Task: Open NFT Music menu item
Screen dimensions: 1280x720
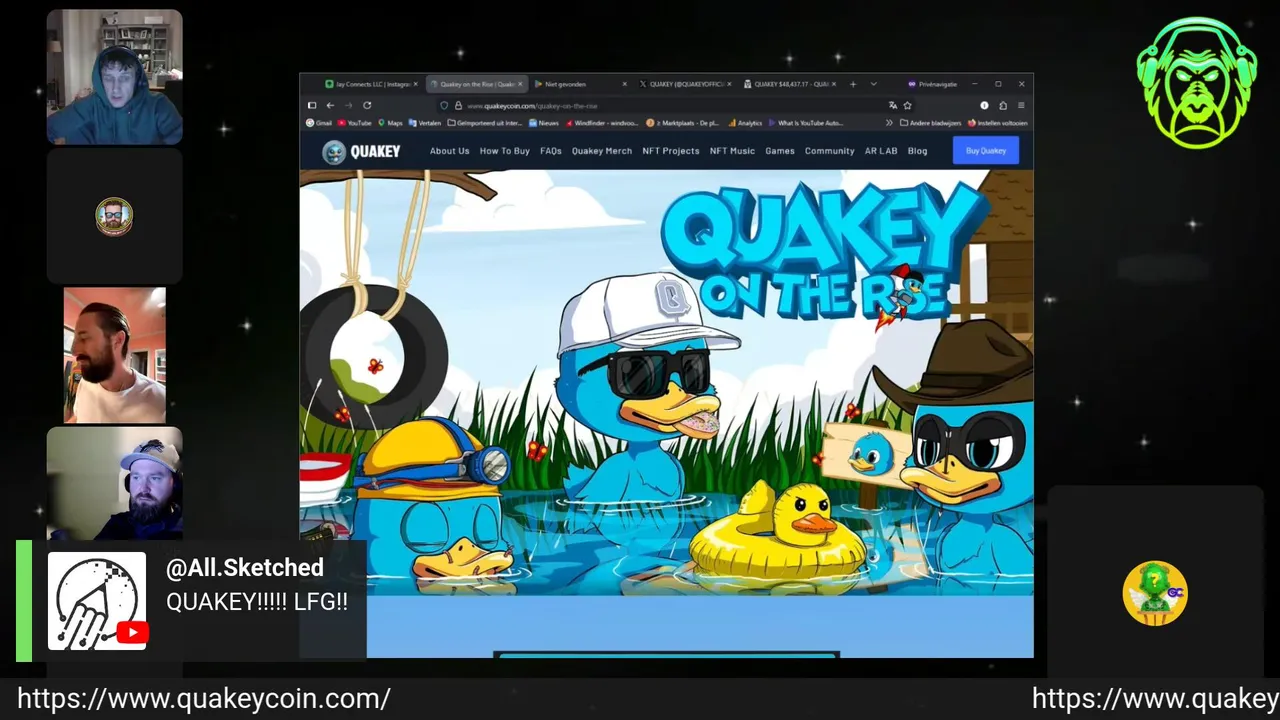Action: 732,151
